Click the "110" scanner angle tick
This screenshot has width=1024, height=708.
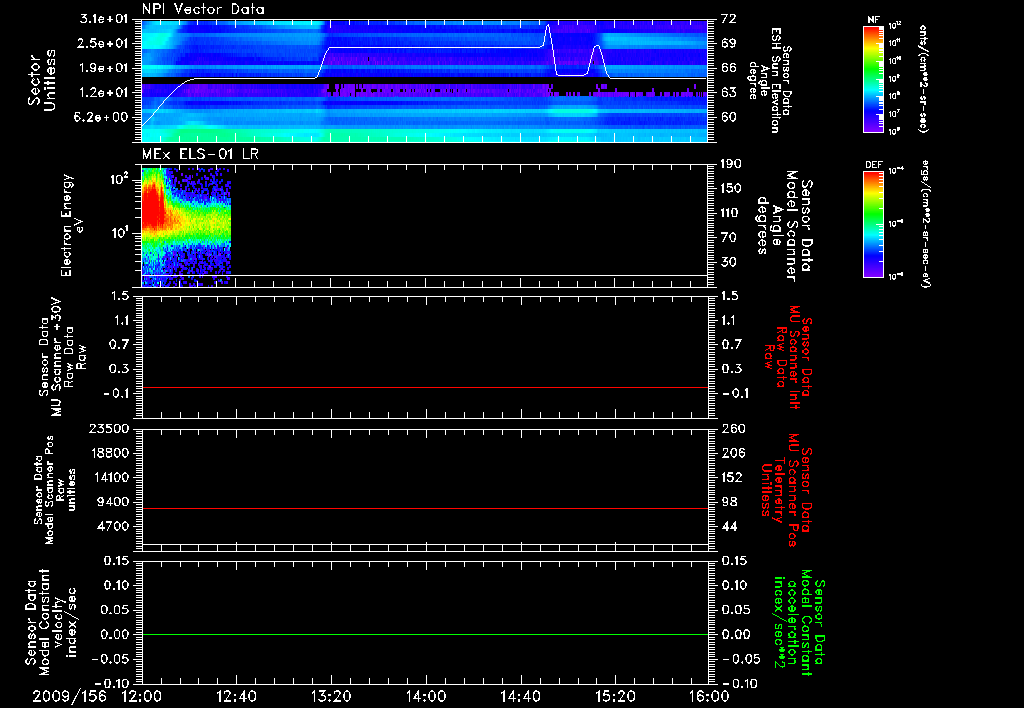[x=731, y=213]
